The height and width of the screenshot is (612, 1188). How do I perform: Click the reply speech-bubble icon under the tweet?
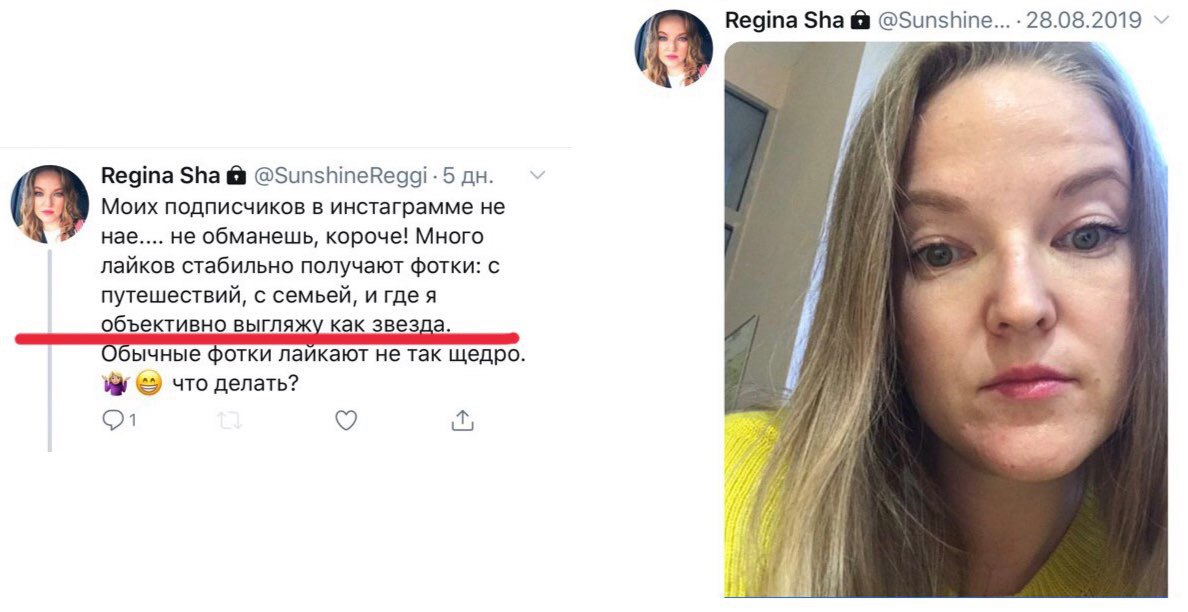(x=113, y=420)
